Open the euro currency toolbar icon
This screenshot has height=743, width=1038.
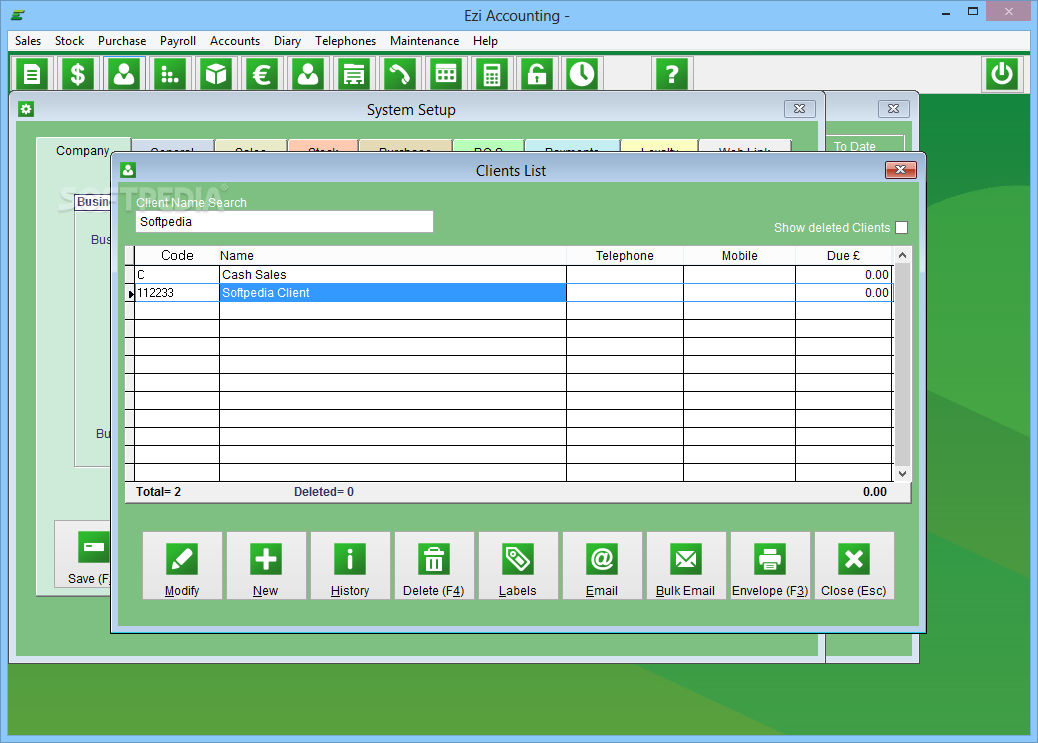262,74
